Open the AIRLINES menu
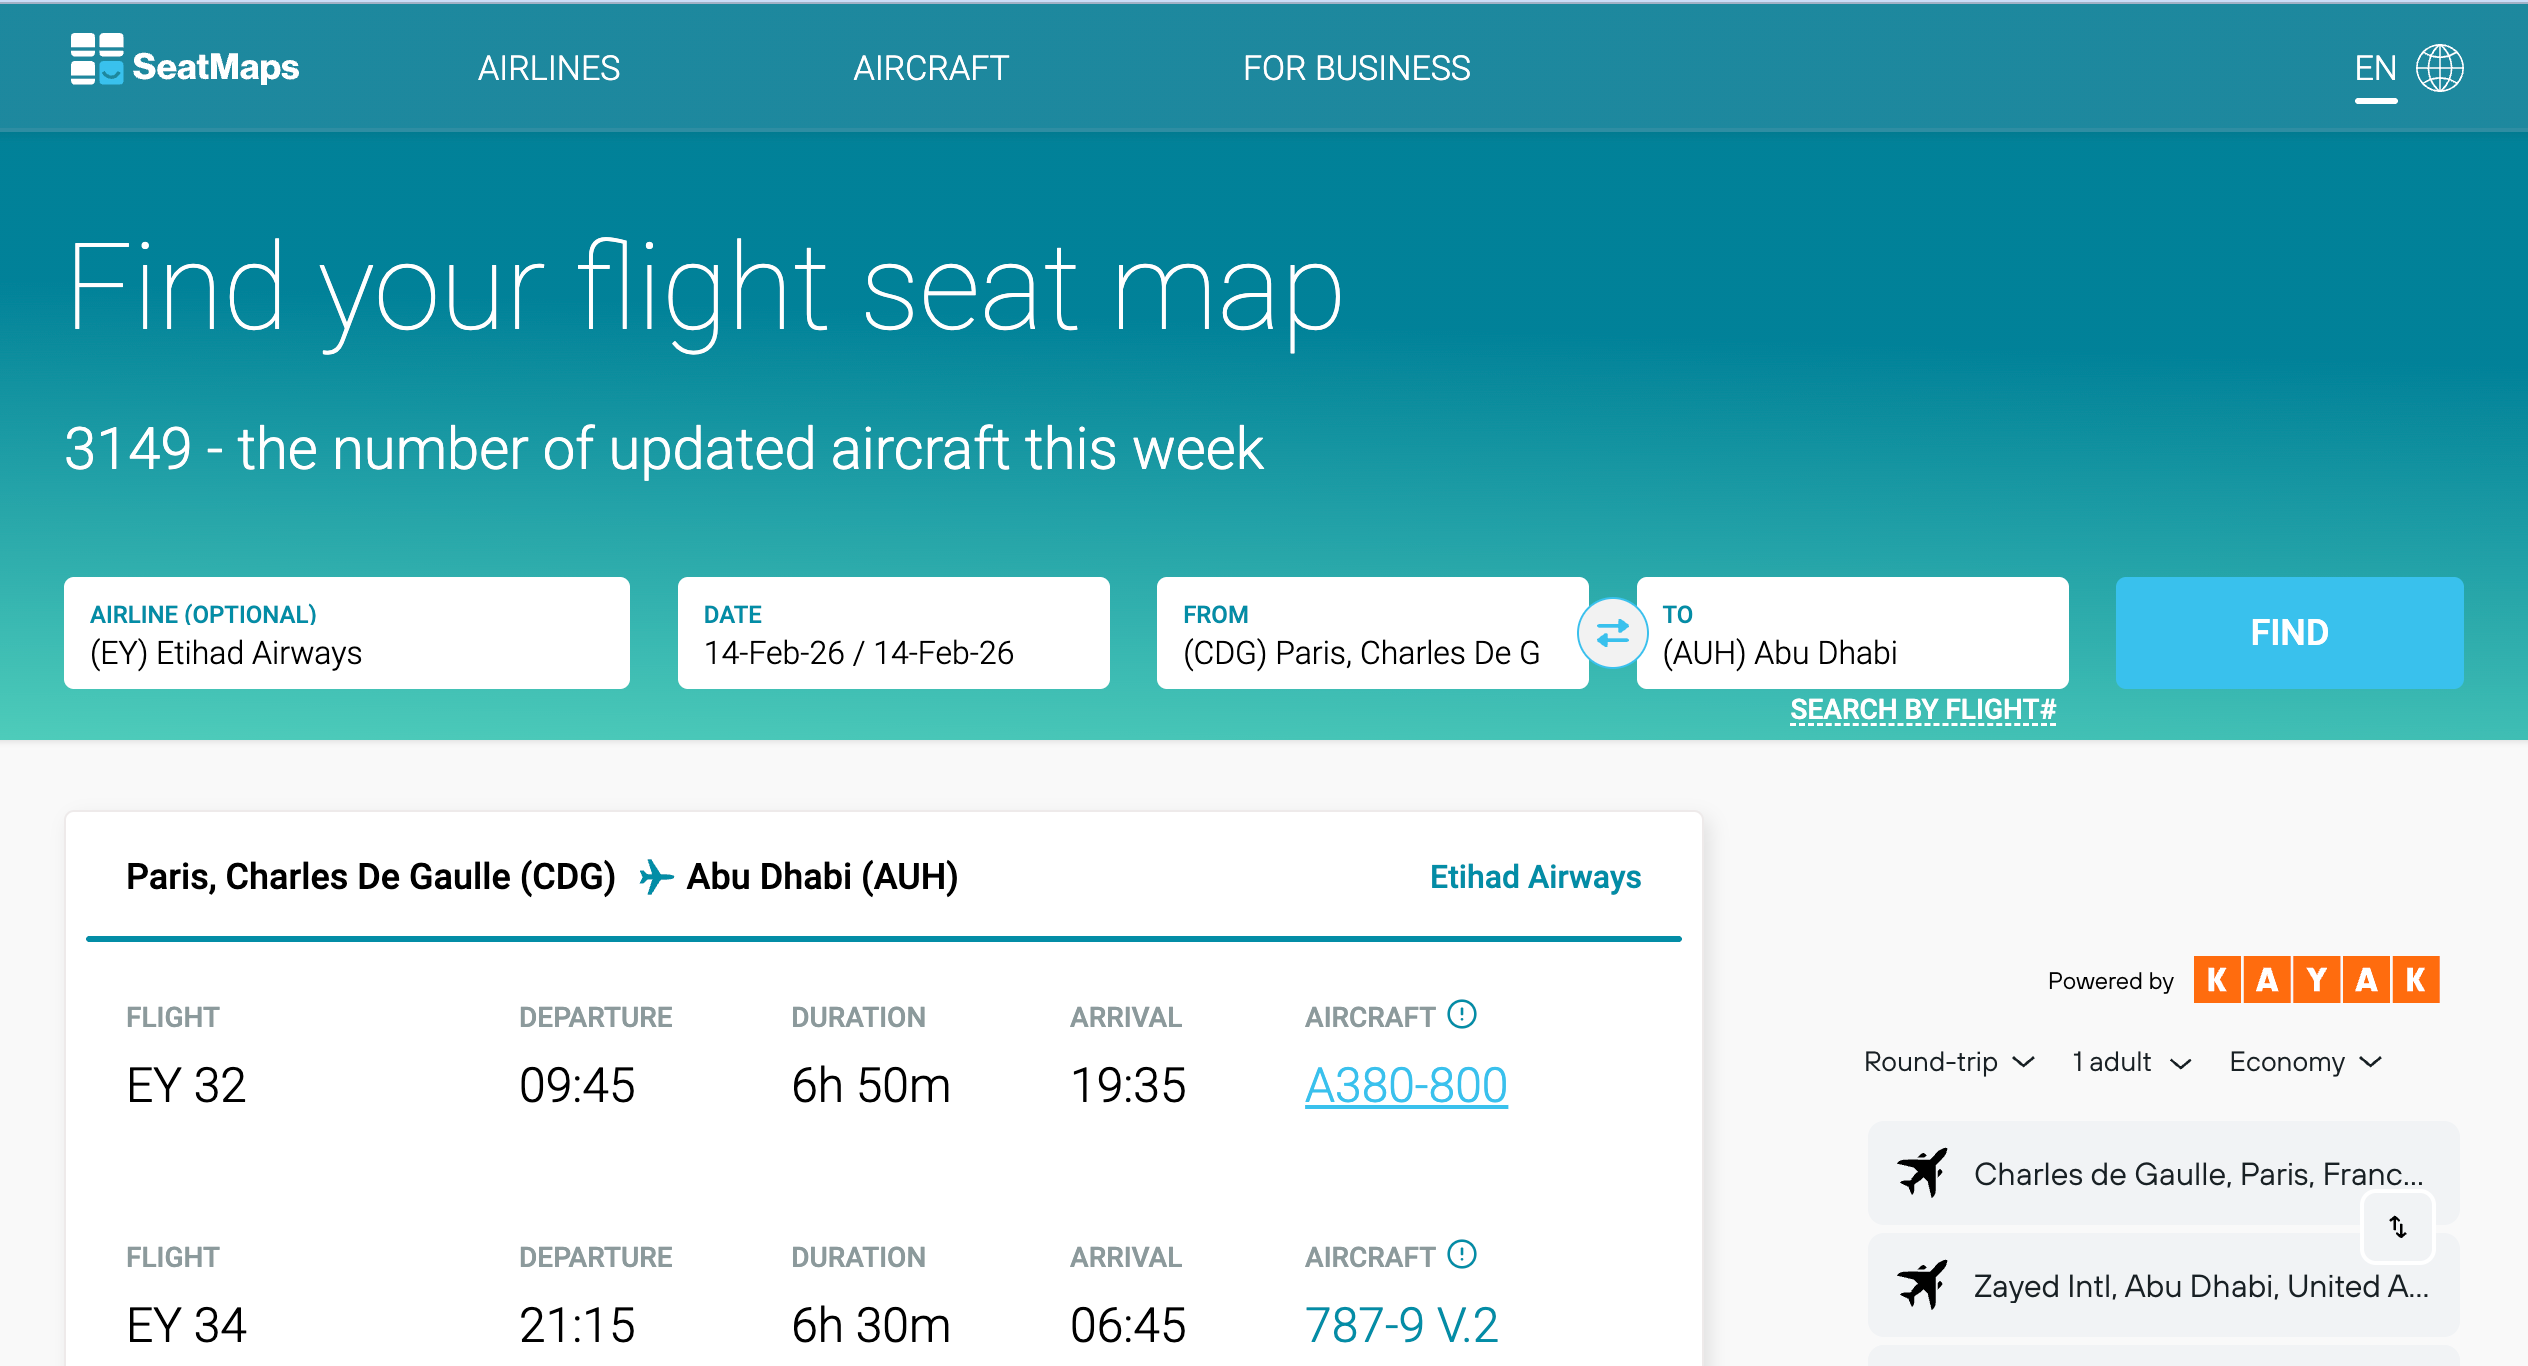 (x=549, y=67)
